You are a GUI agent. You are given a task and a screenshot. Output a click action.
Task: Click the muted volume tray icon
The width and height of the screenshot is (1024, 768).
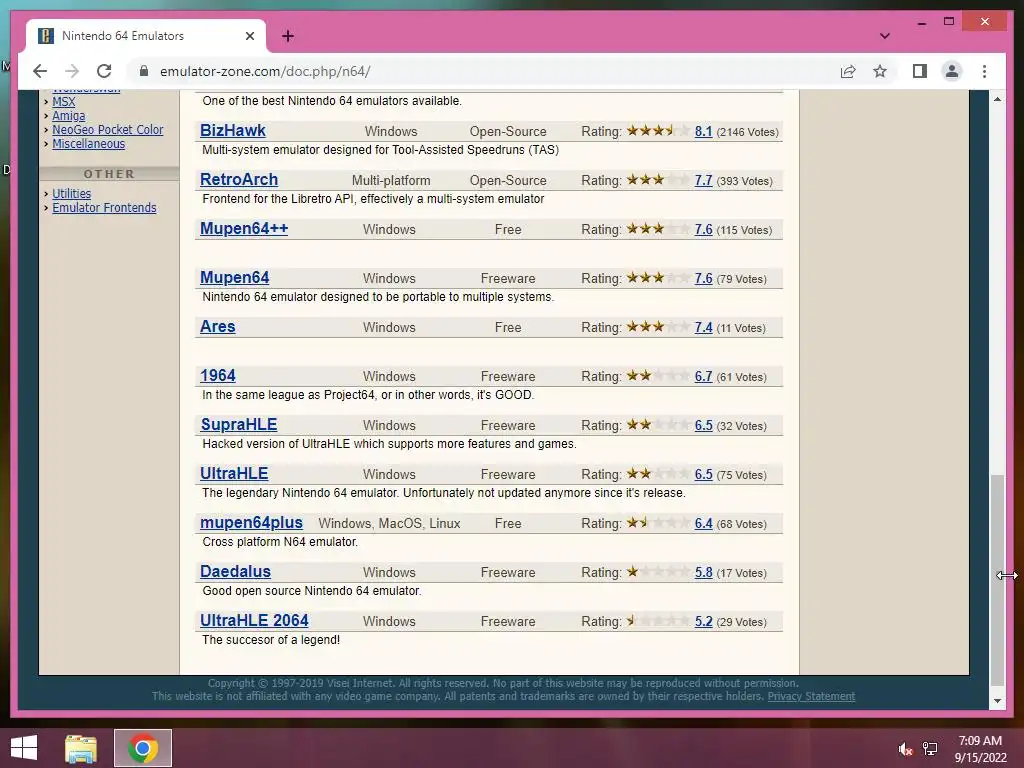(x=905, y=749)
